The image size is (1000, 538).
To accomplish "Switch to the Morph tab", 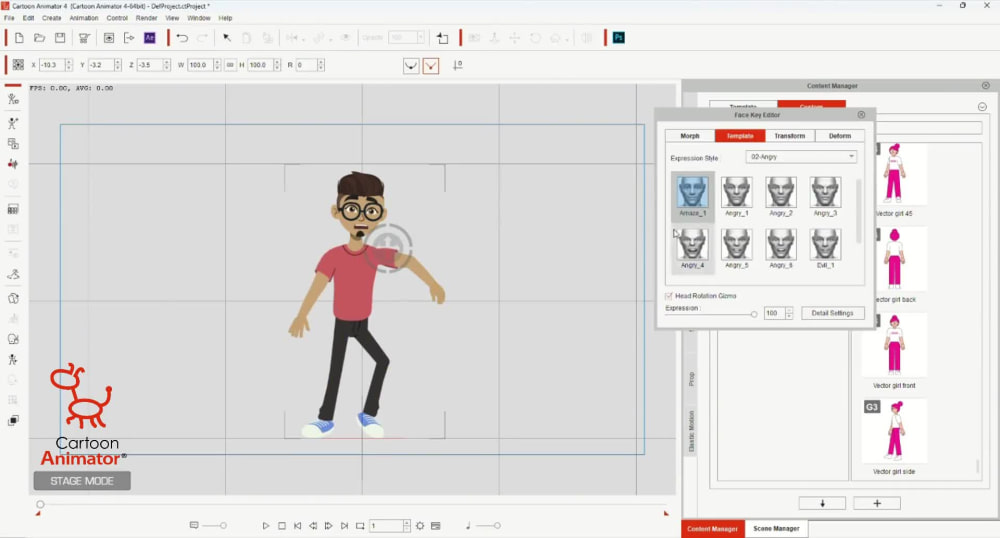I will click(689, 136).
